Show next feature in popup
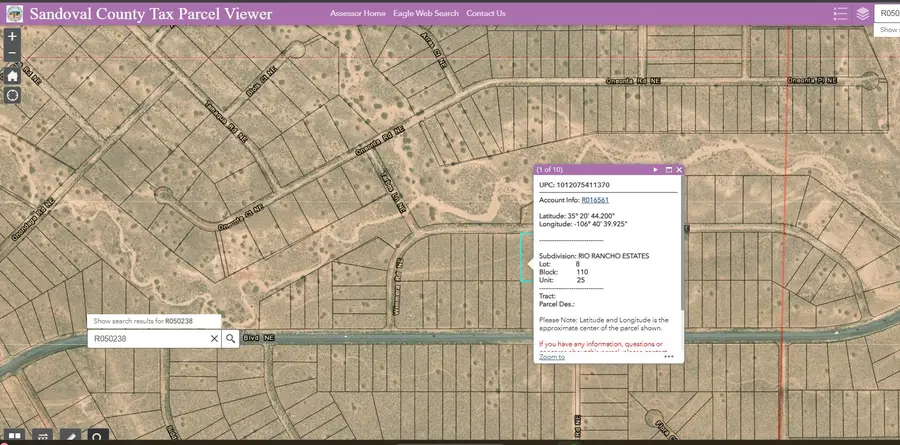Viewport: 900px width, 445px height. (x=655, y=170)
